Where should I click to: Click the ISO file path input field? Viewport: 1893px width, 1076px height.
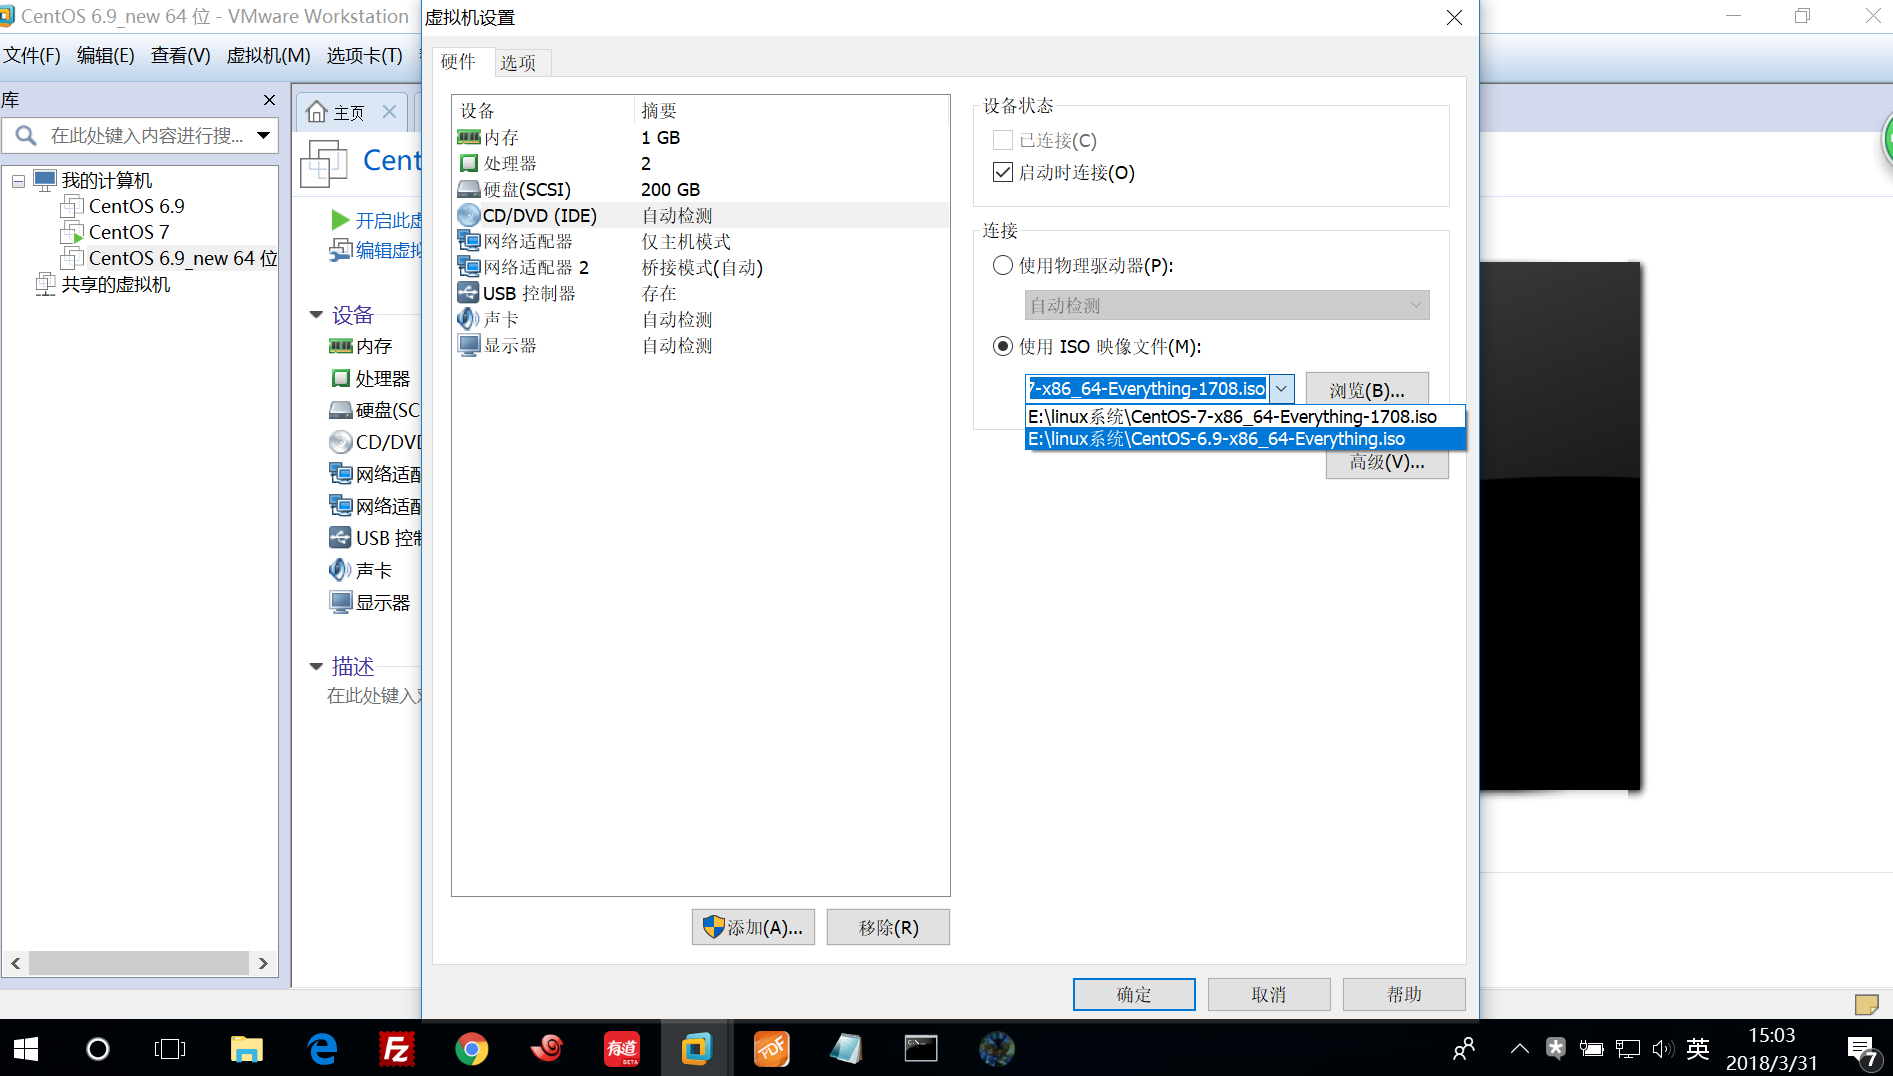(1147, 388)
